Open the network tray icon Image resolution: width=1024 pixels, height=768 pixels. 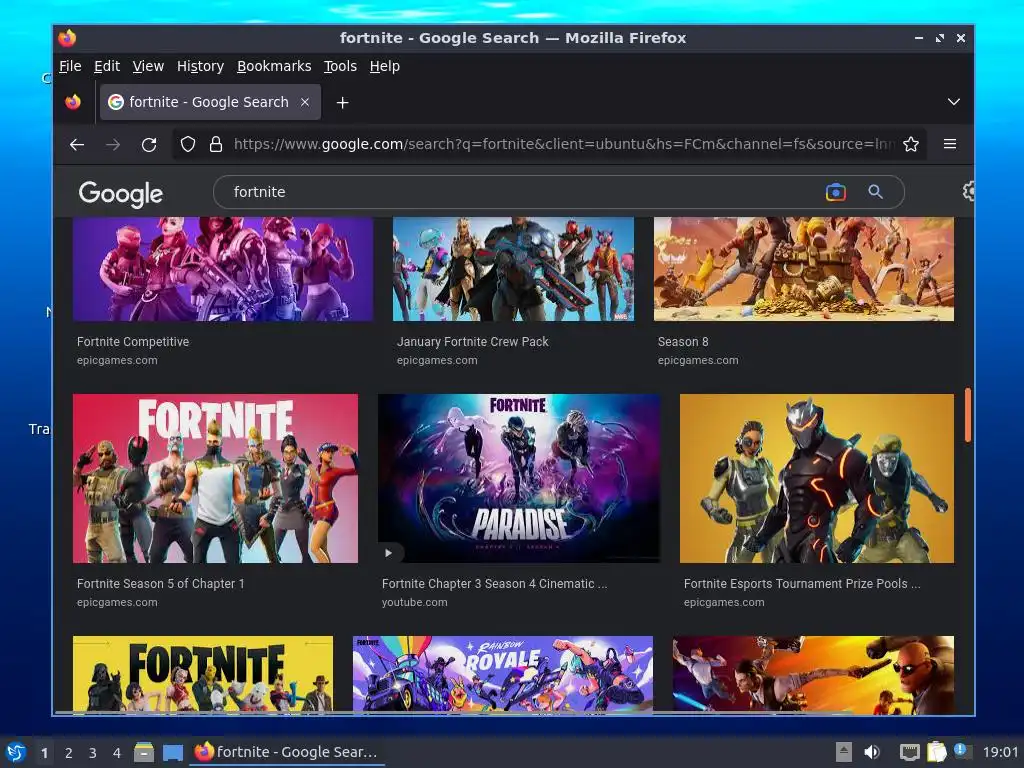910,752
